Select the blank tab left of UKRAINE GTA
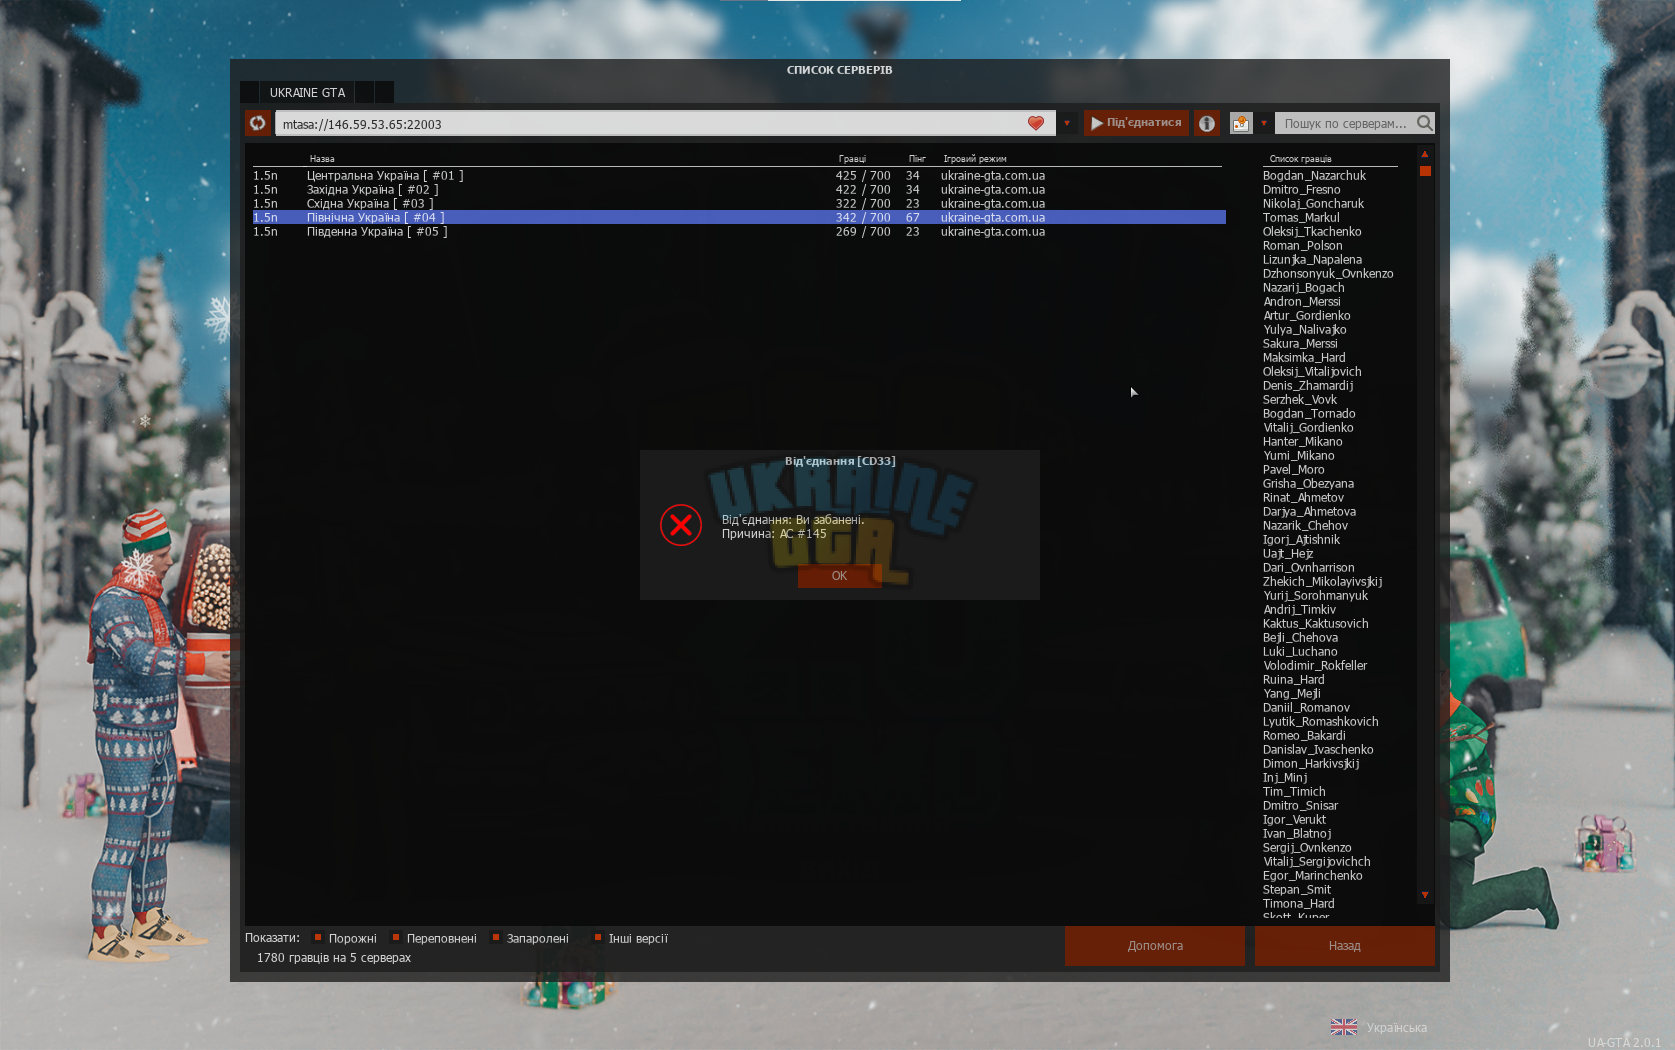This screenshot has height=1050, width=1675. click(249, 92)
